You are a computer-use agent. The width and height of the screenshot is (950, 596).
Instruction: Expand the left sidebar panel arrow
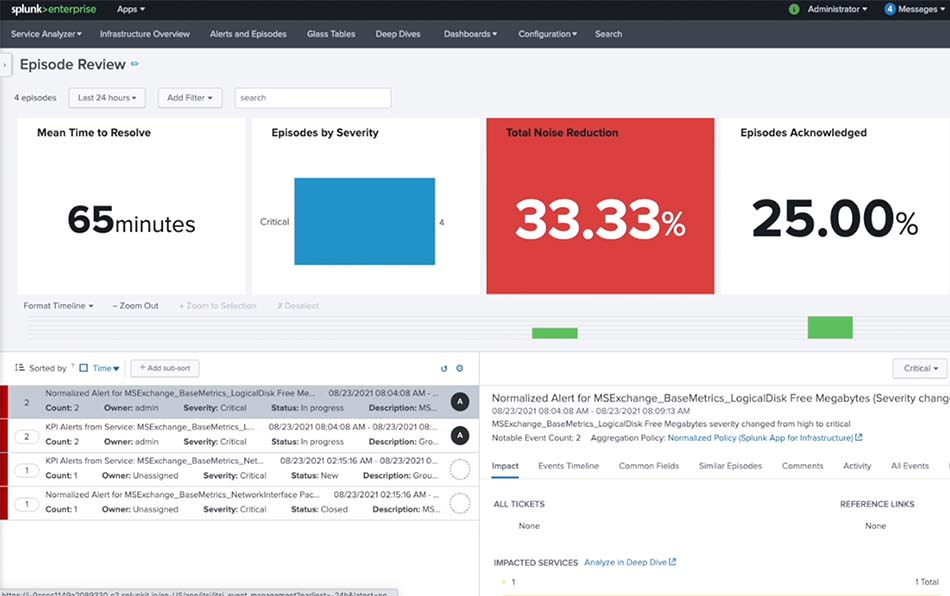click(5, 65)
